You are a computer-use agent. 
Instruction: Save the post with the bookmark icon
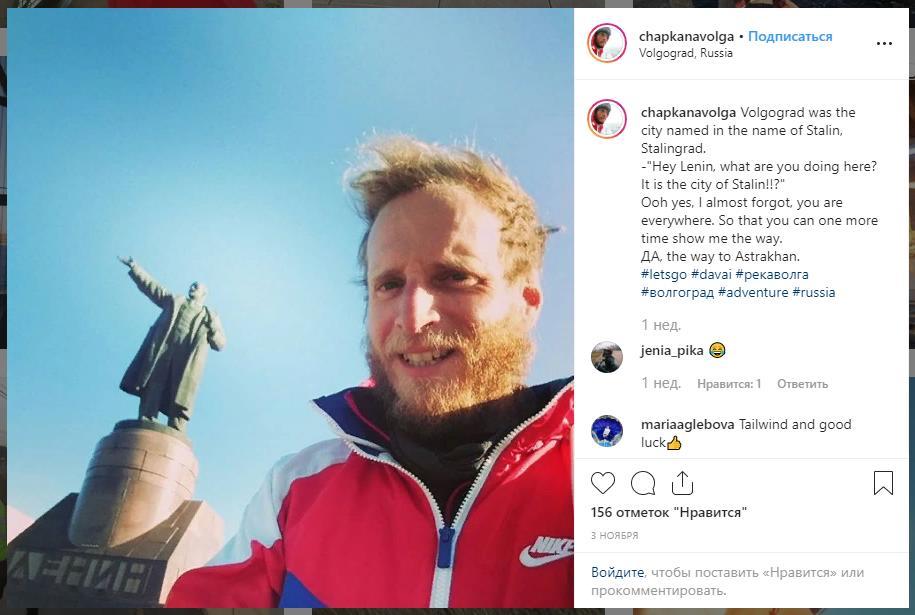coord(883,483)
